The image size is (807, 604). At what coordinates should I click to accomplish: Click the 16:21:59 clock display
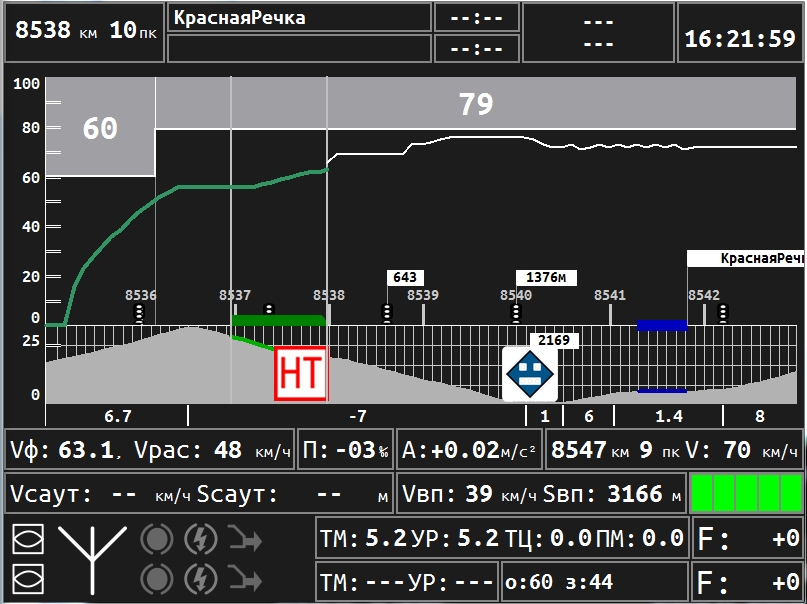click(739, 39)
